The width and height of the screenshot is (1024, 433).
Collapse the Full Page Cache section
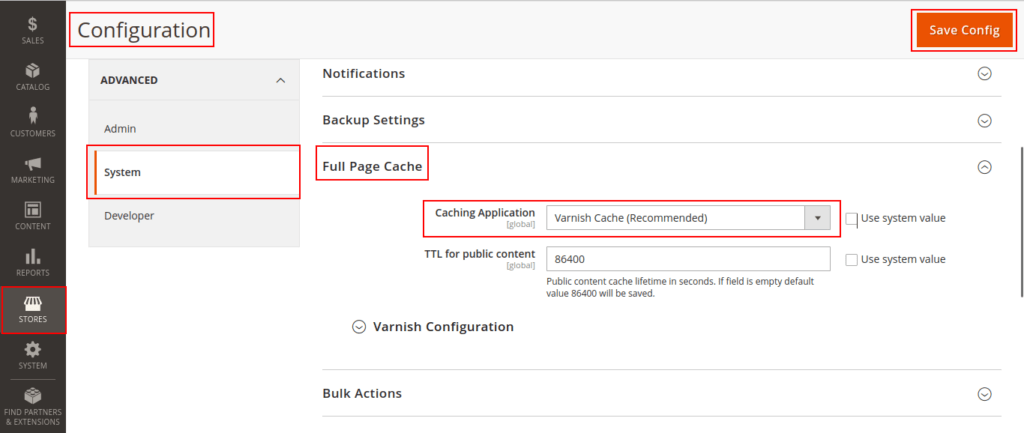[984, 168]
